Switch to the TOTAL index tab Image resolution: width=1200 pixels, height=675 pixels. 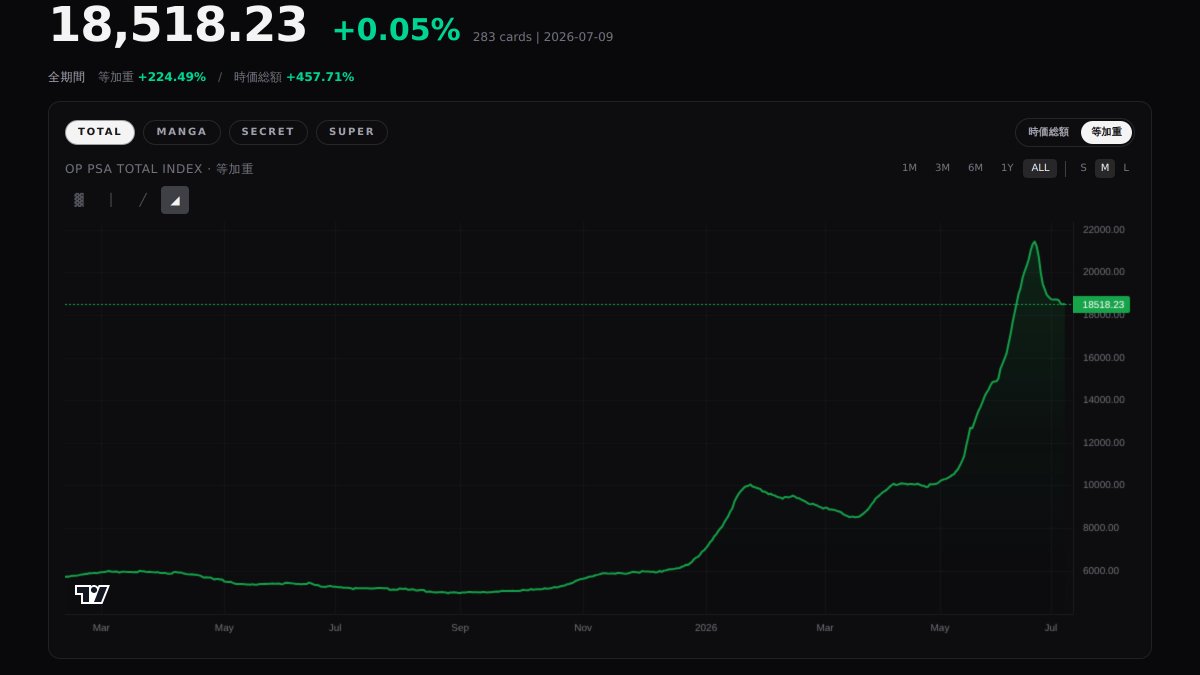100,132
